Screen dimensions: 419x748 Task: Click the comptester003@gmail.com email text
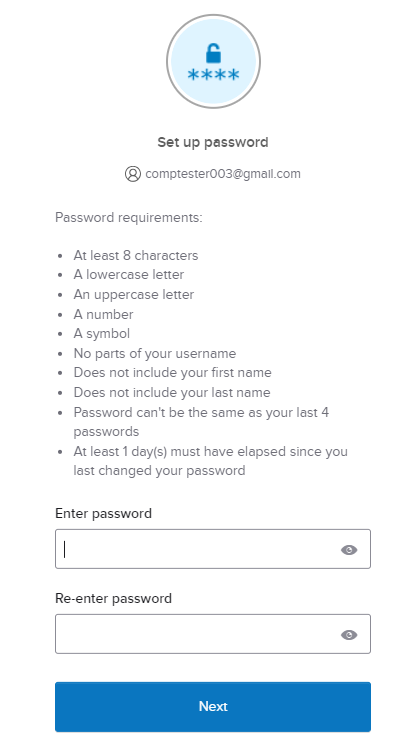point(223,174)
